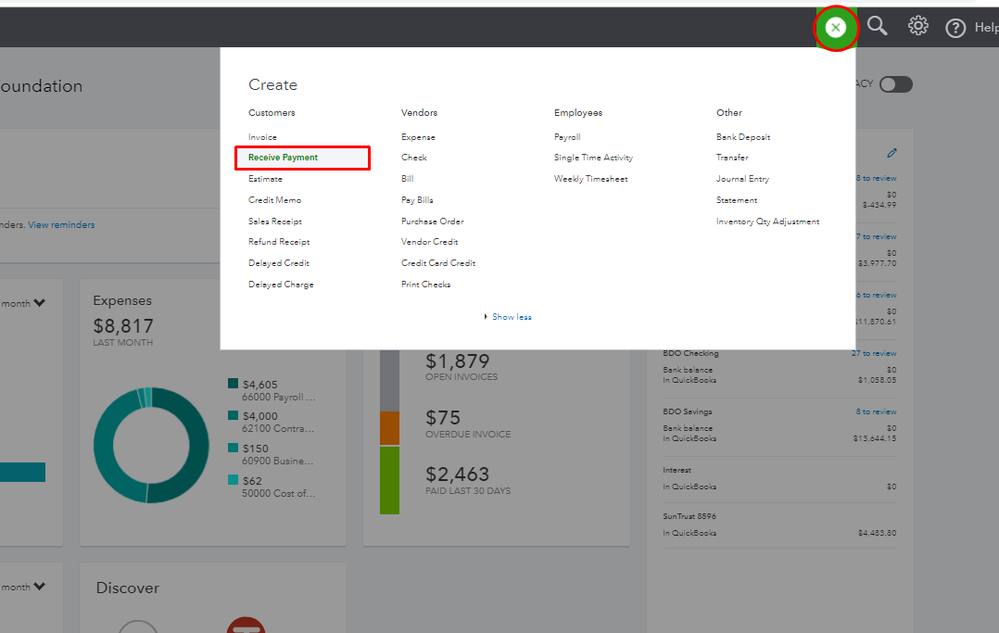This screenshot has height=633, width=999.
Task: Click the SunTrust 8596 account row
Action: point(779,525)
